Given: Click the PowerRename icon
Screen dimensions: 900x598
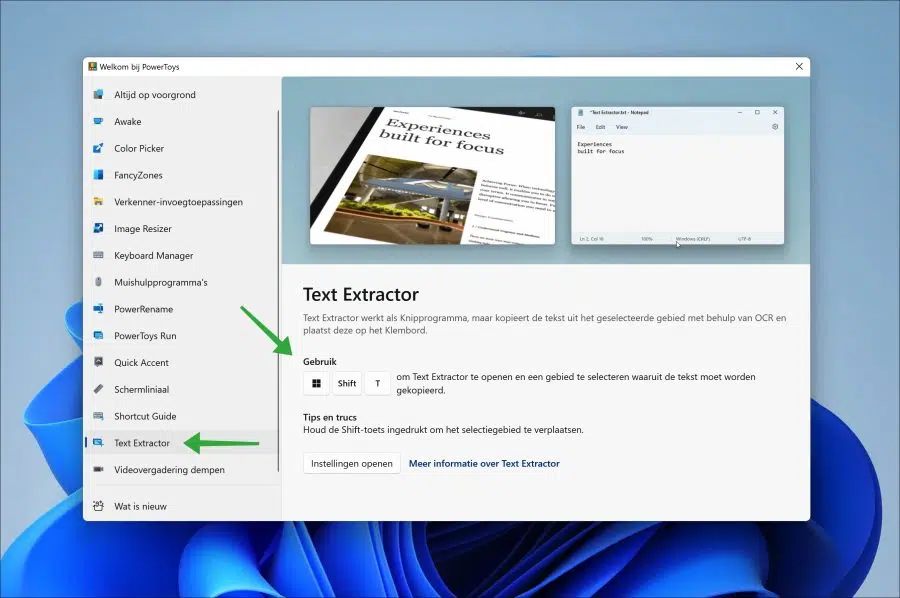Looking at the screenshot, I should [98, 309].
